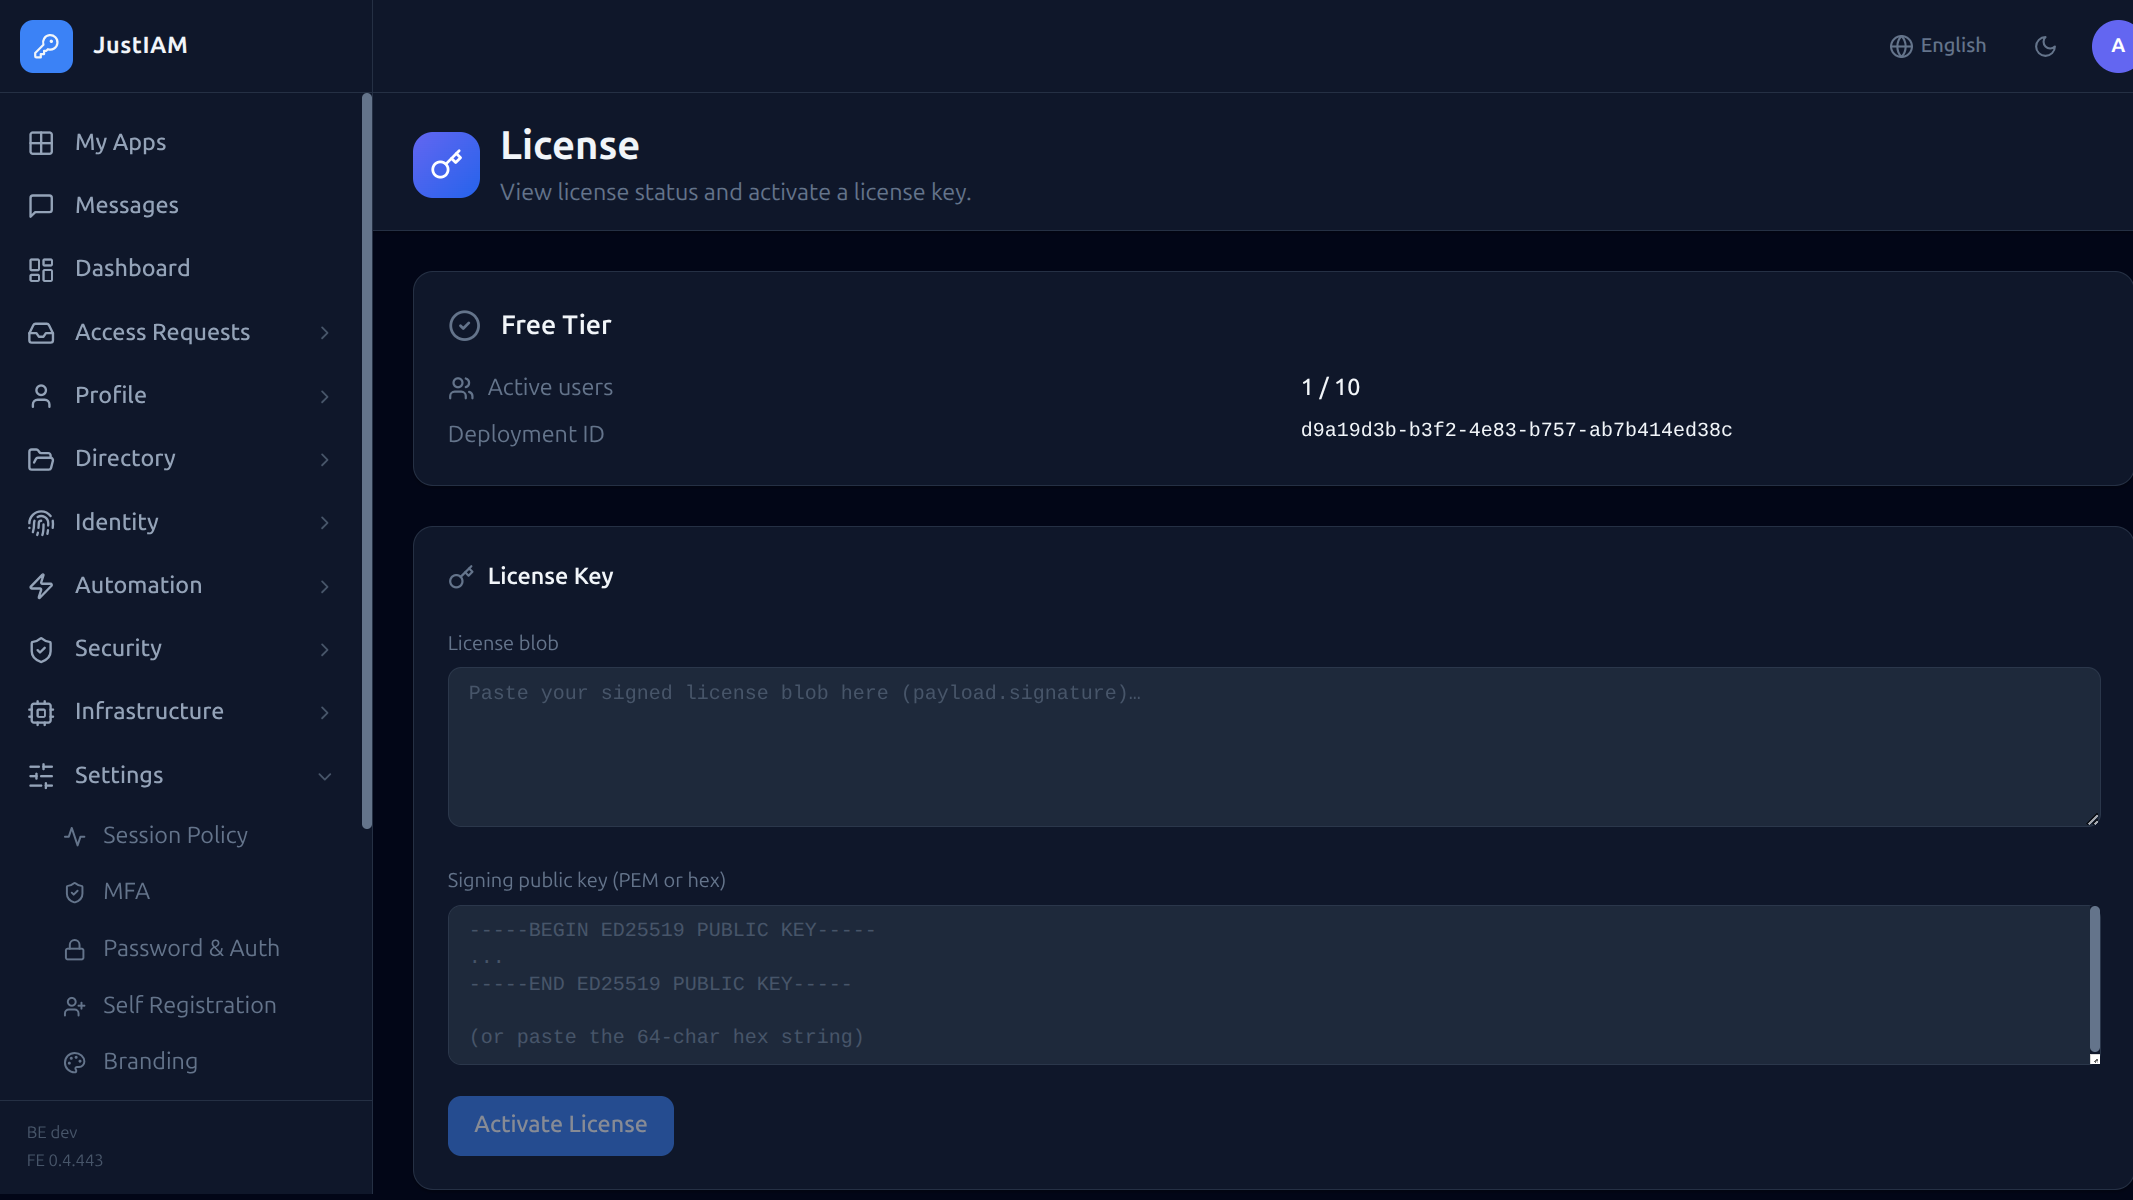Click the Automation lightning bolt icon

pyautogui.click(x=41, y=586)
